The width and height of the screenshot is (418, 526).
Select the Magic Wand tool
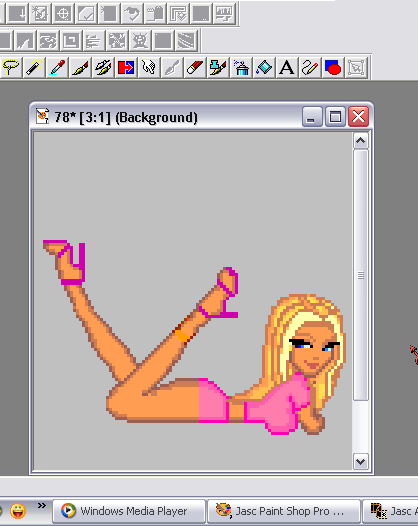[34, 67]
